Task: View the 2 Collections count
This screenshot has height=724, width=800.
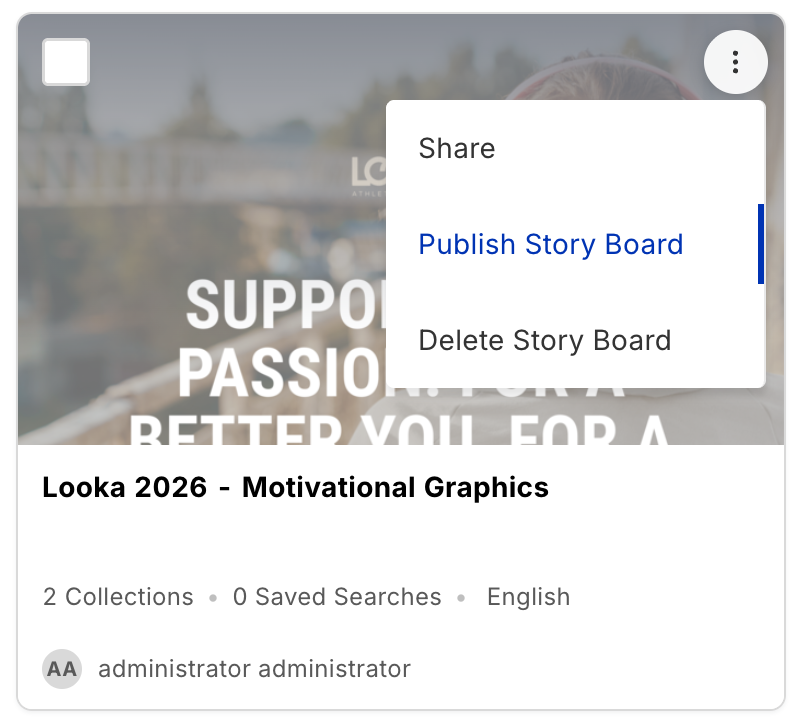Action: pos(118,596)
